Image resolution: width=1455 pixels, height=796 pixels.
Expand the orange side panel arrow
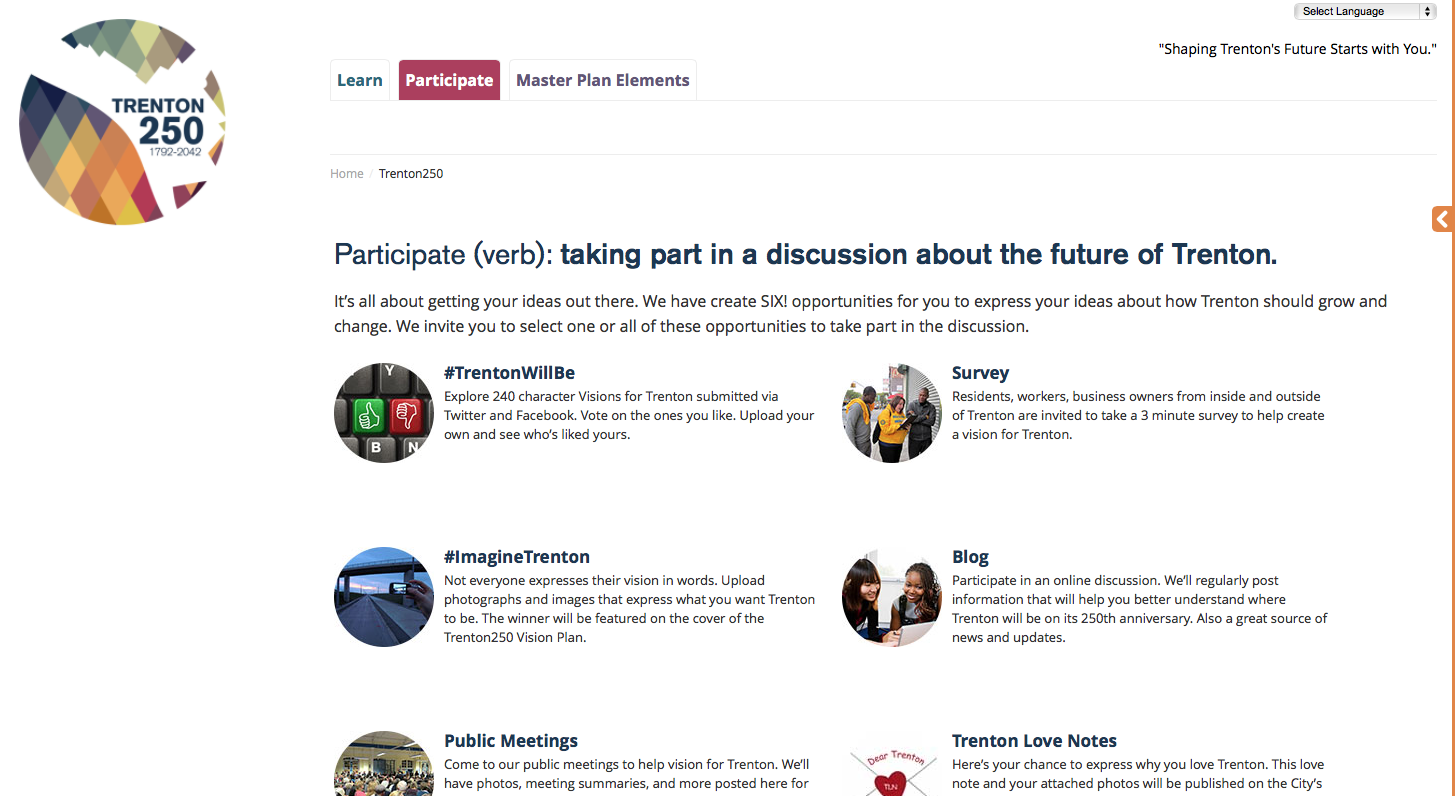point(1442,219)
